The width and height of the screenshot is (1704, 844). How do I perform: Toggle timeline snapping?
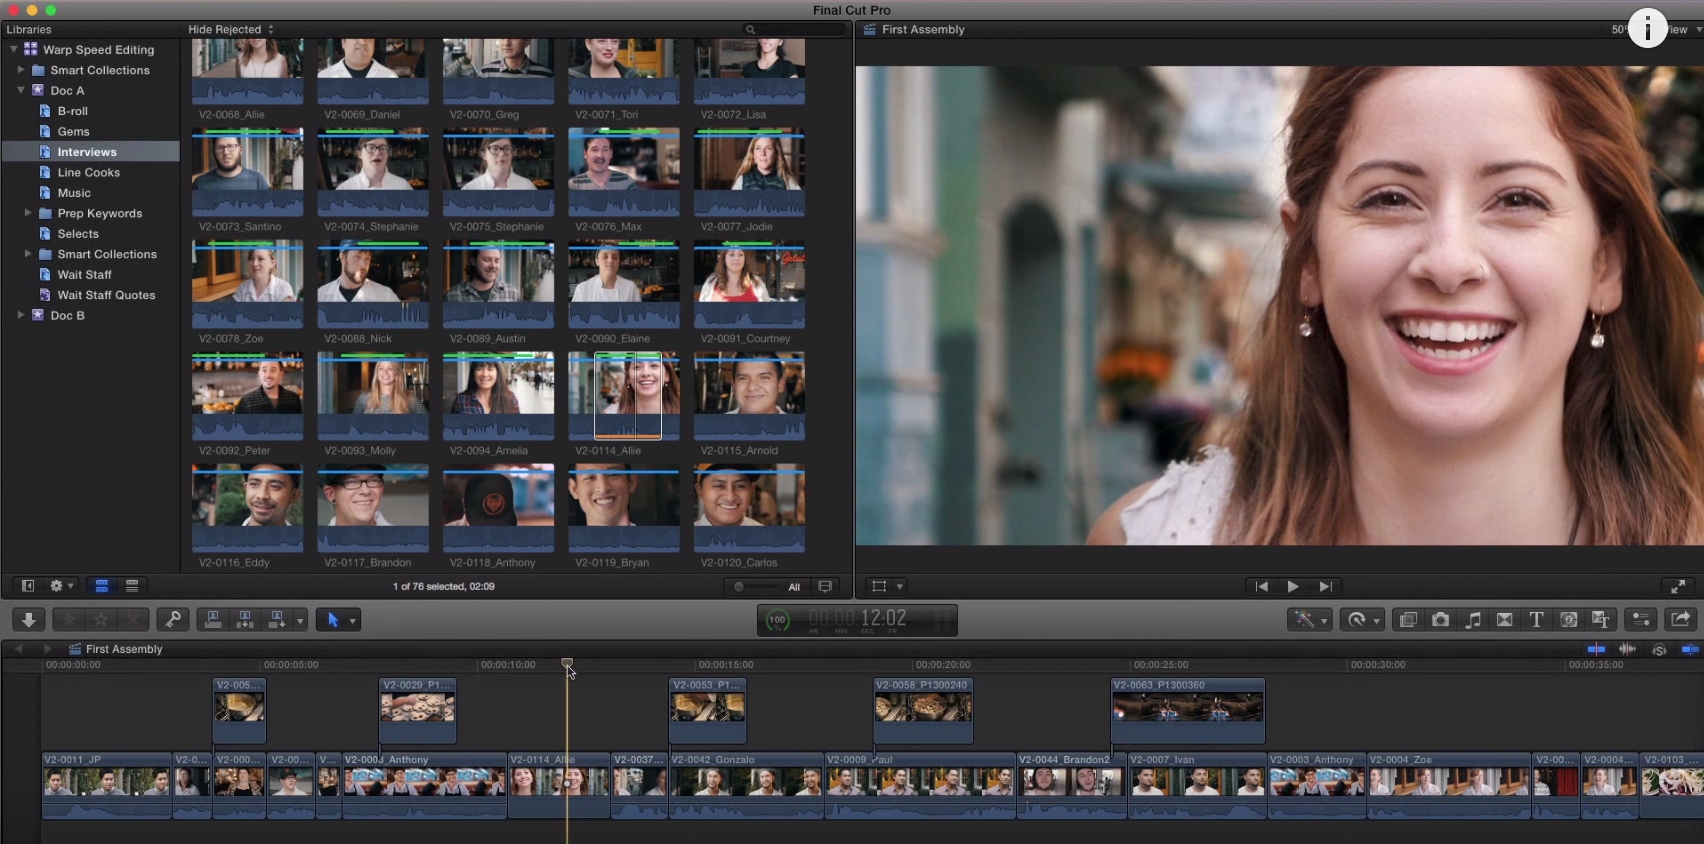[1690, 649]
